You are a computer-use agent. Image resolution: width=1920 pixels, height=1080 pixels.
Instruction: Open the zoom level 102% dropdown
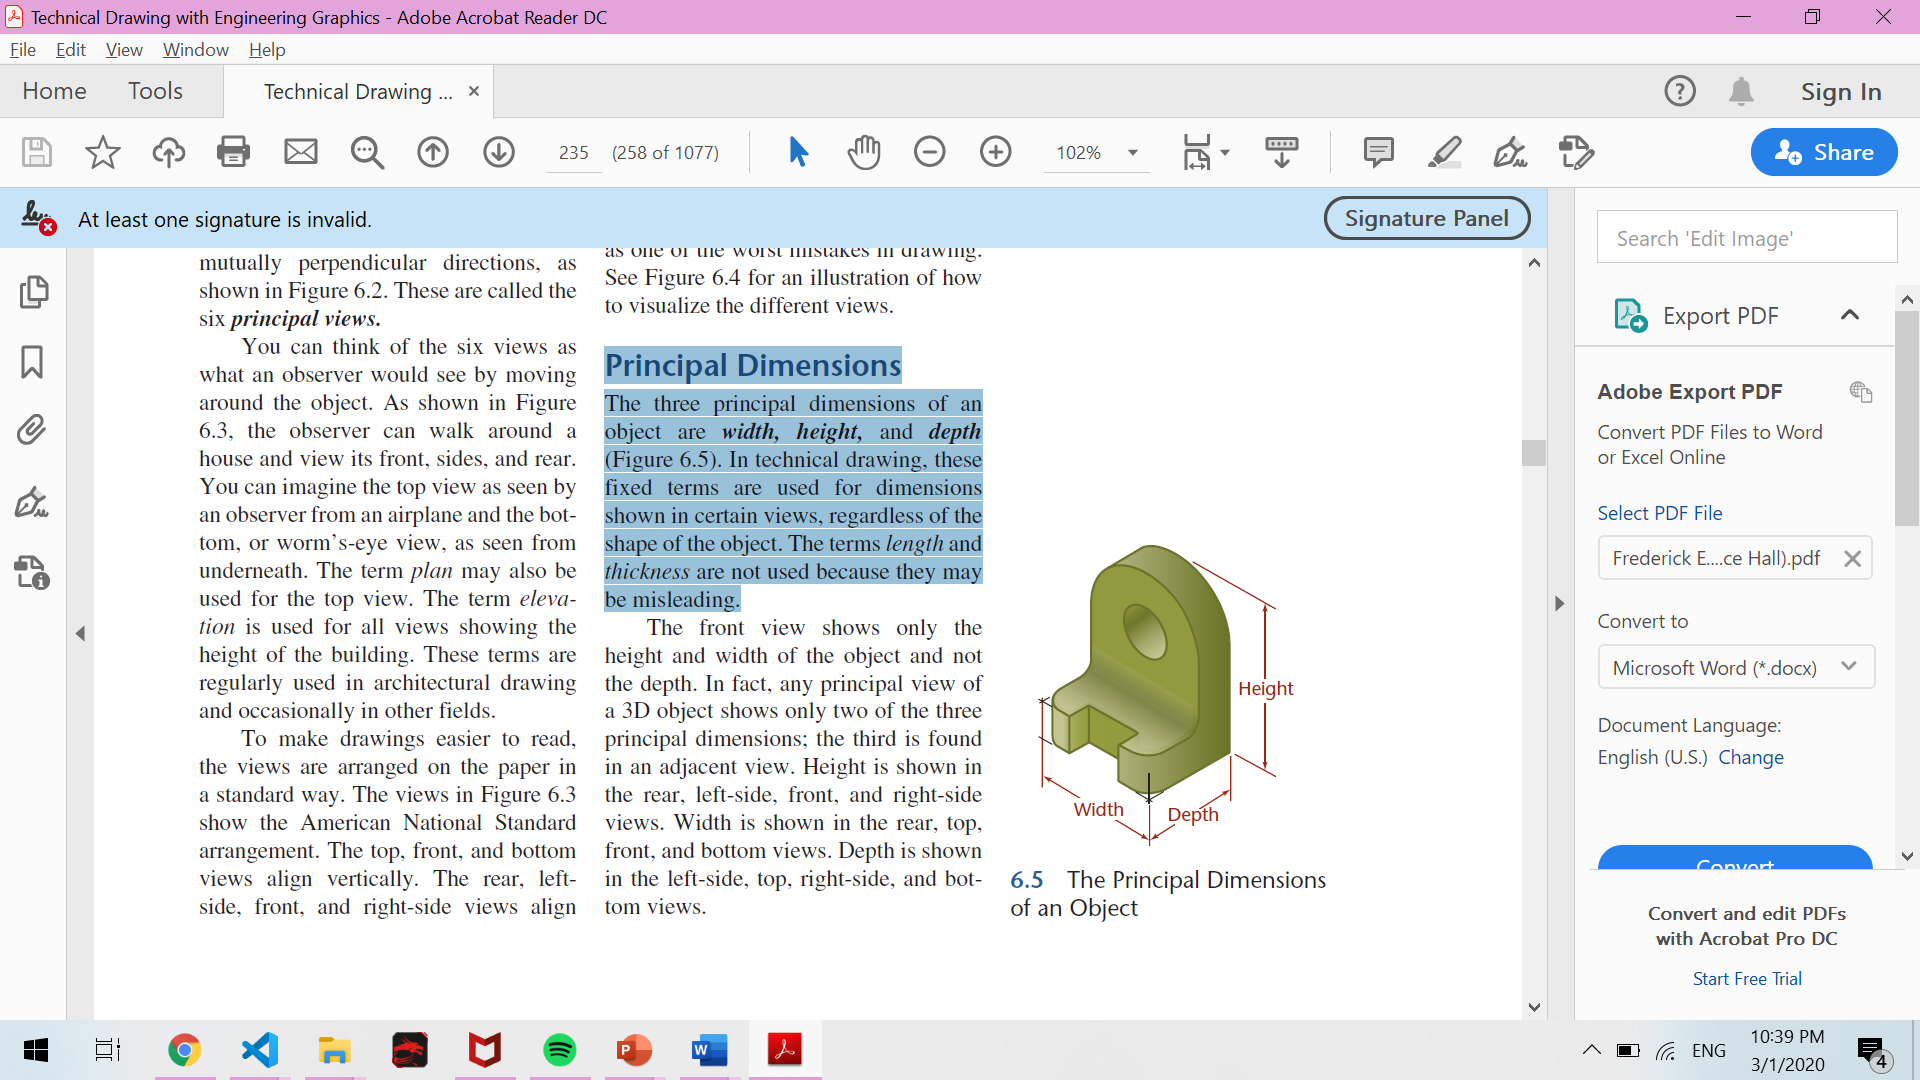pyautogui.click(x=1133, y=153)
